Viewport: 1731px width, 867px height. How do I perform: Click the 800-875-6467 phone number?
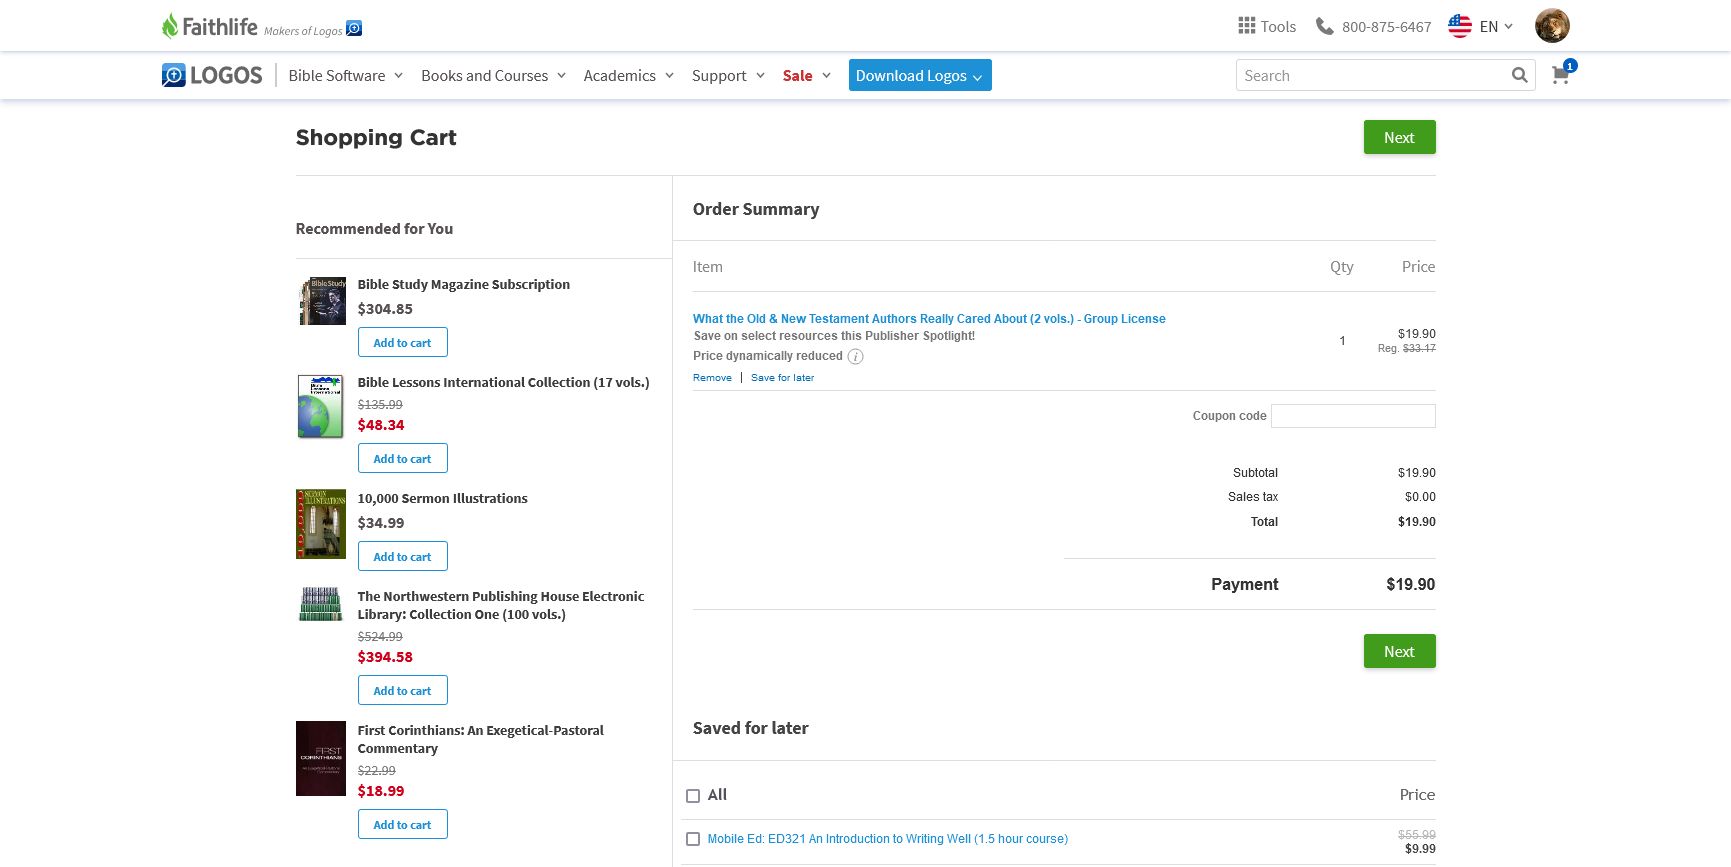1386,27
